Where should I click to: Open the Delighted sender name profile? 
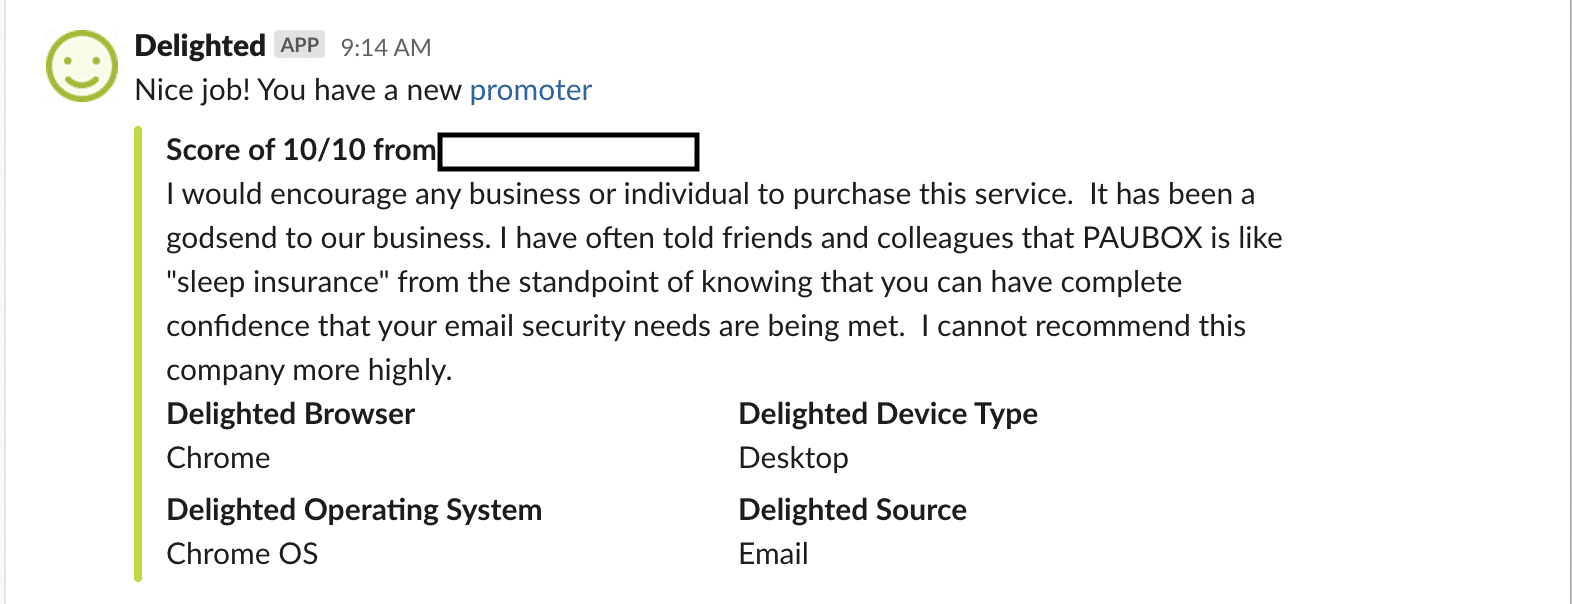[200, 46]
